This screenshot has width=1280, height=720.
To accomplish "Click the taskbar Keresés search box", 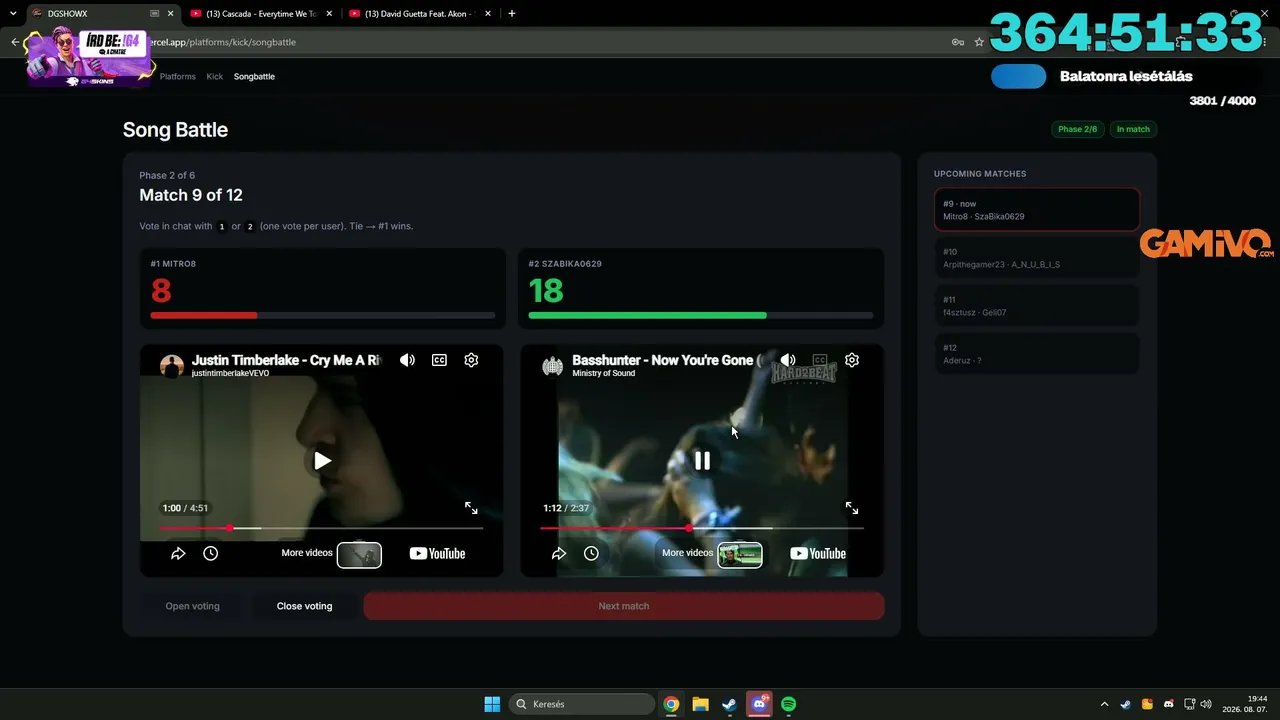I will click(580, 704).
